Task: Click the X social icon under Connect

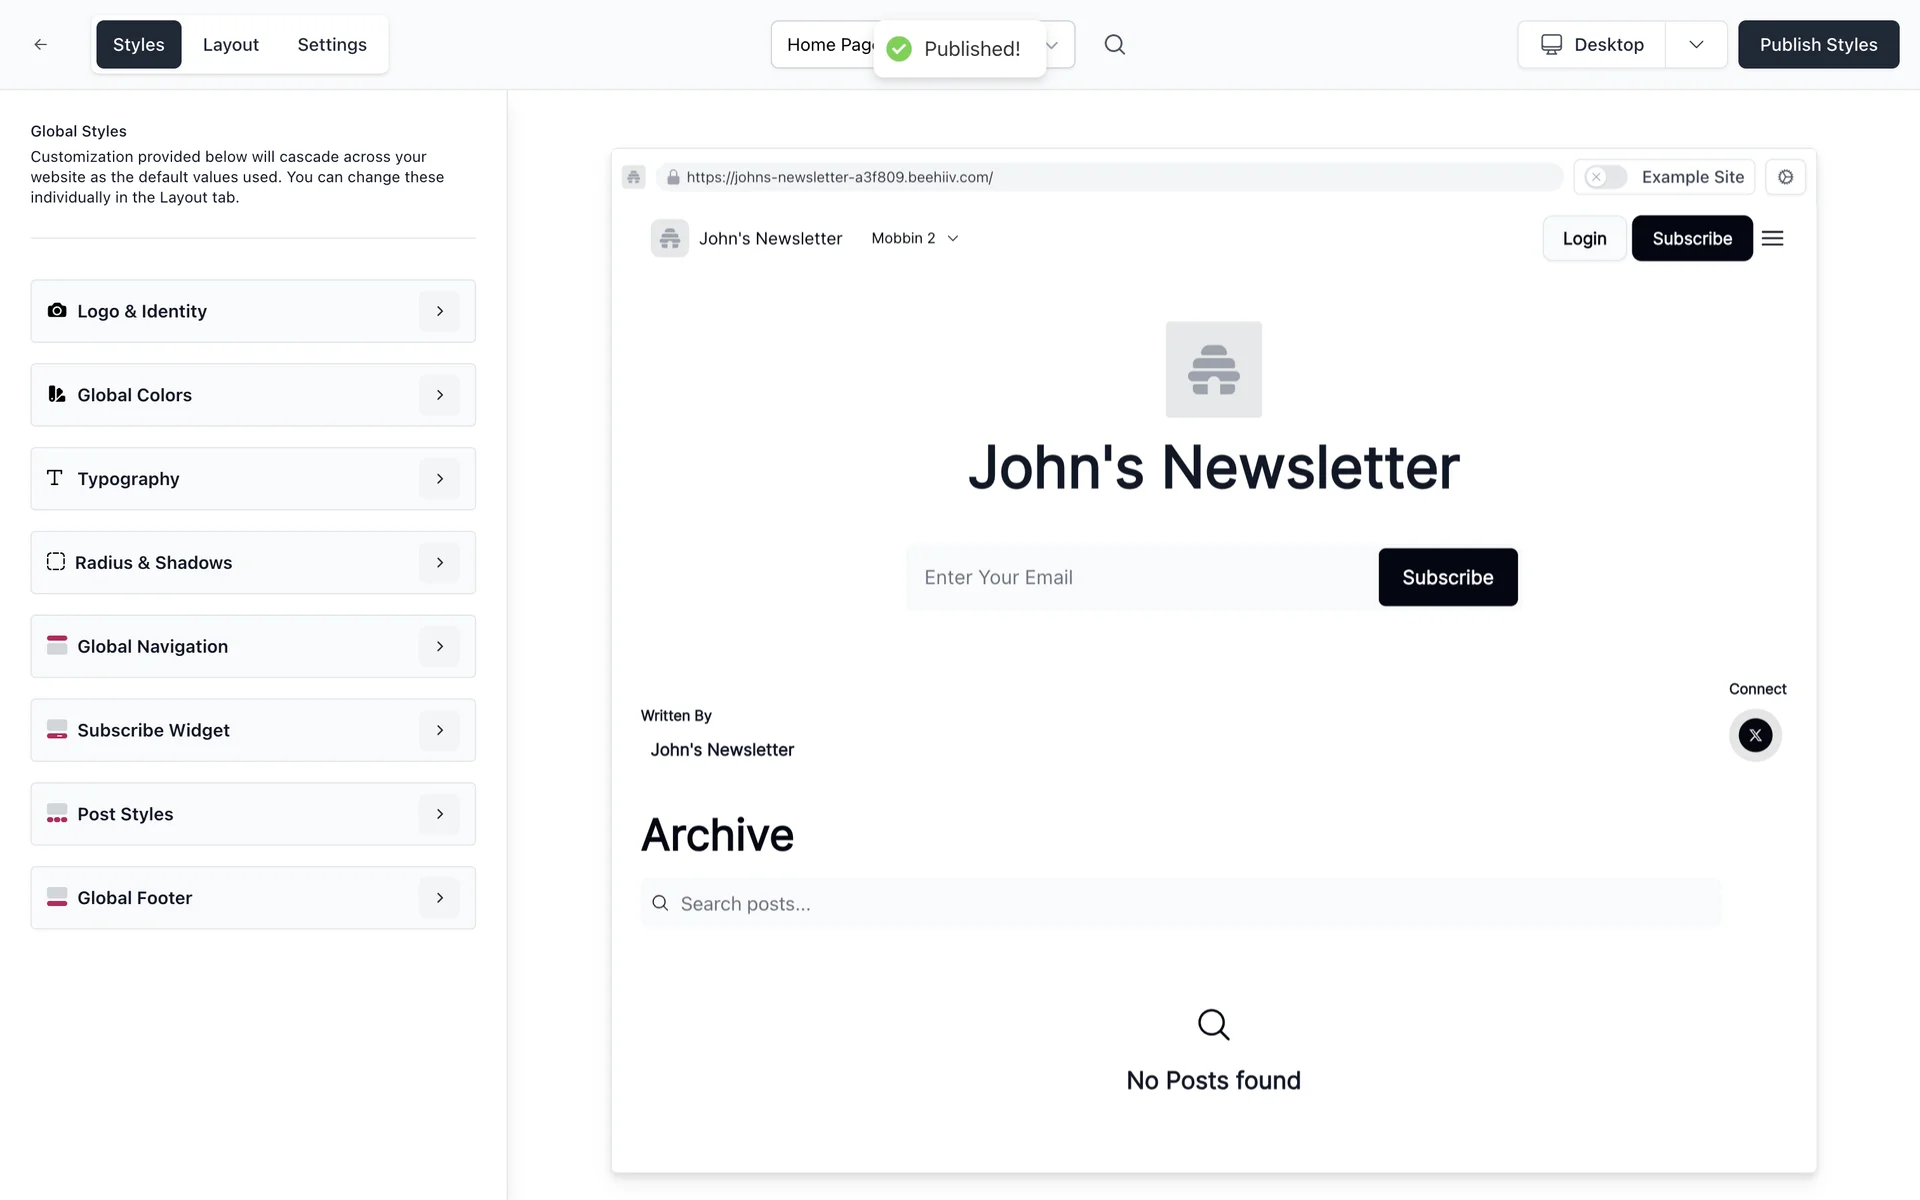Action: point(1755,735)
